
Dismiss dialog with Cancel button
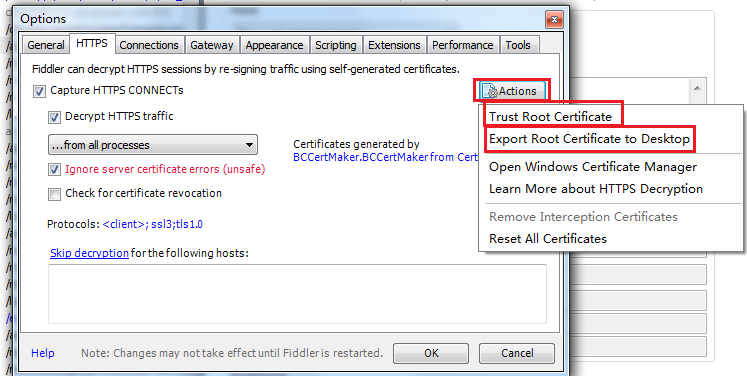pyautogui.click(x=517, y=353)
